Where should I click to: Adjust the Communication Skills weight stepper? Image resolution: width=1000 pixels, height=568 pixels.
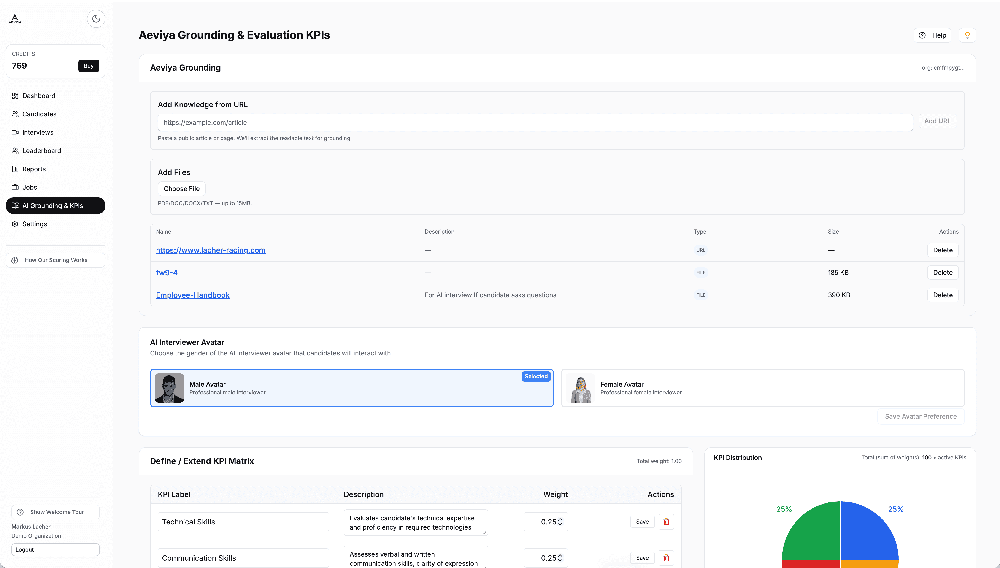click(545, 558)
